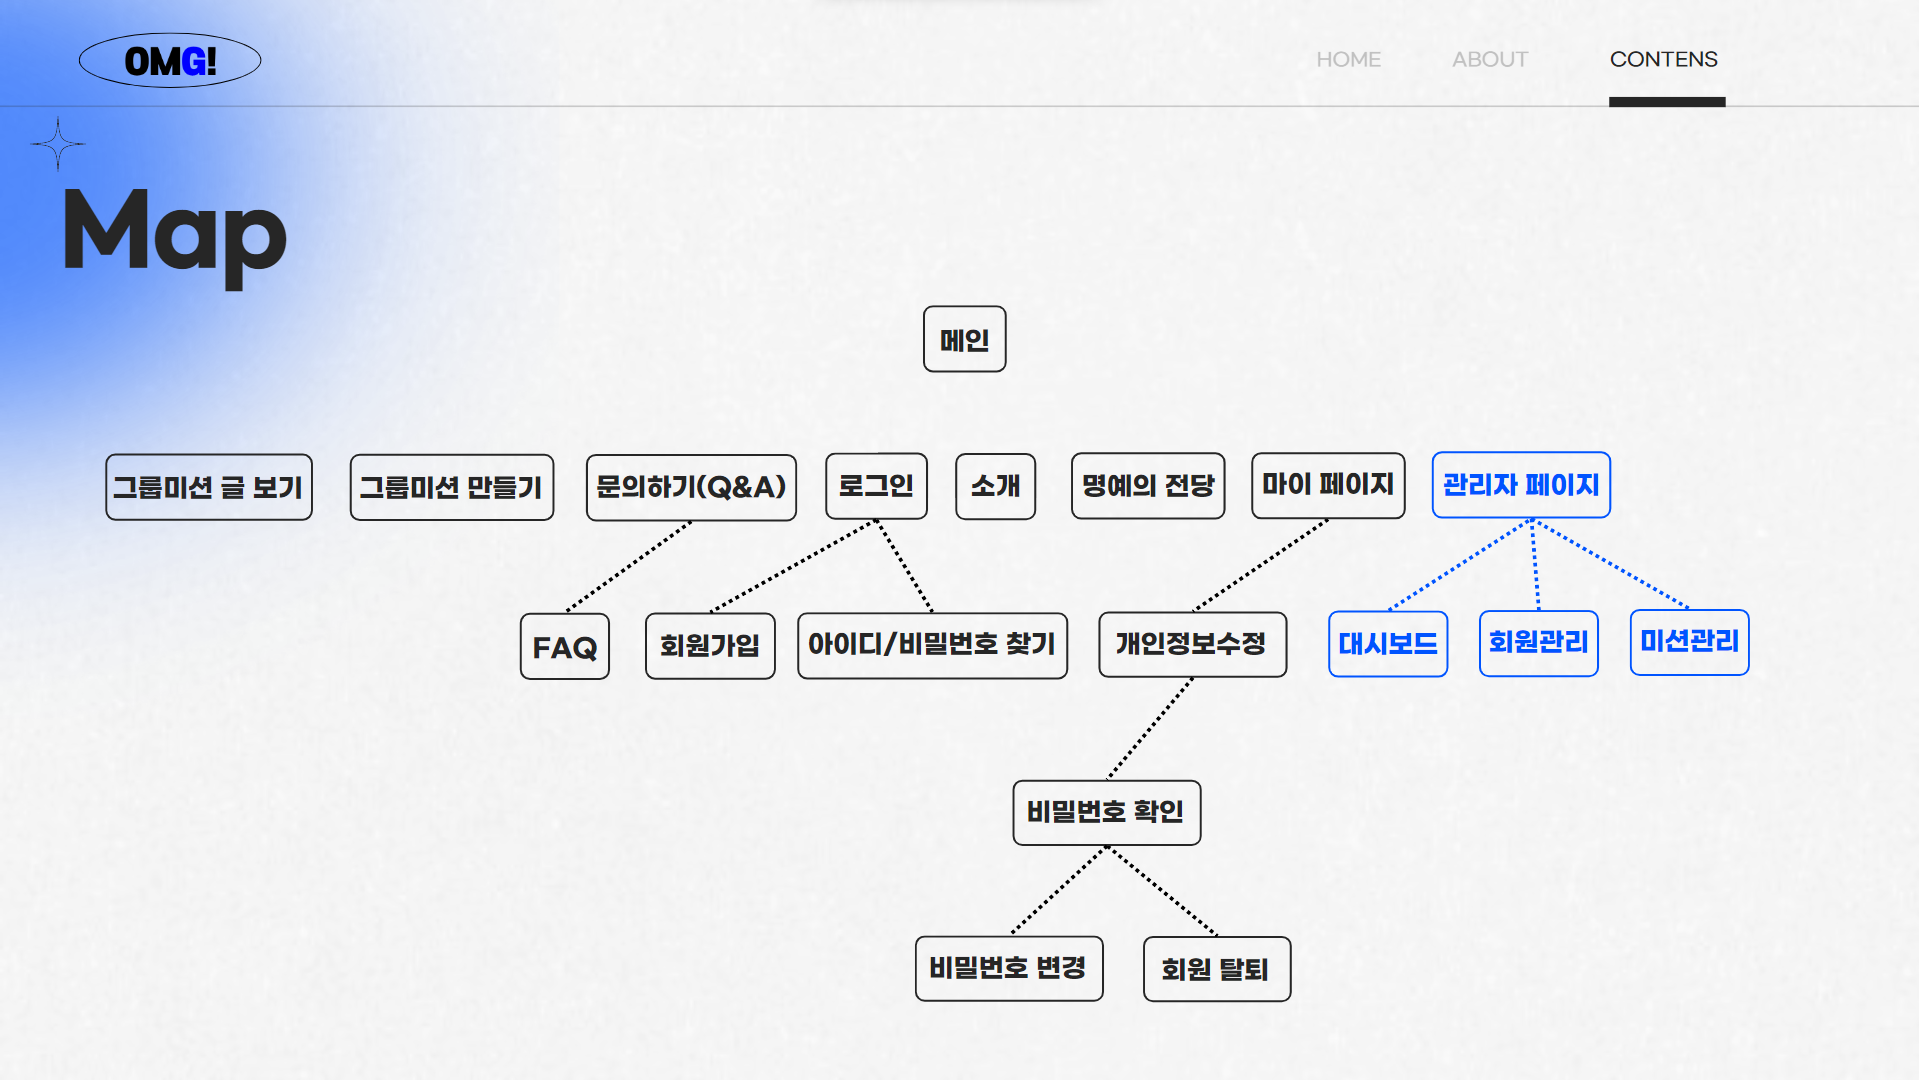Click the 문의하기(Q&A) node
The height and width of the screenshot is (1080, 1919).
pos(691,487)
